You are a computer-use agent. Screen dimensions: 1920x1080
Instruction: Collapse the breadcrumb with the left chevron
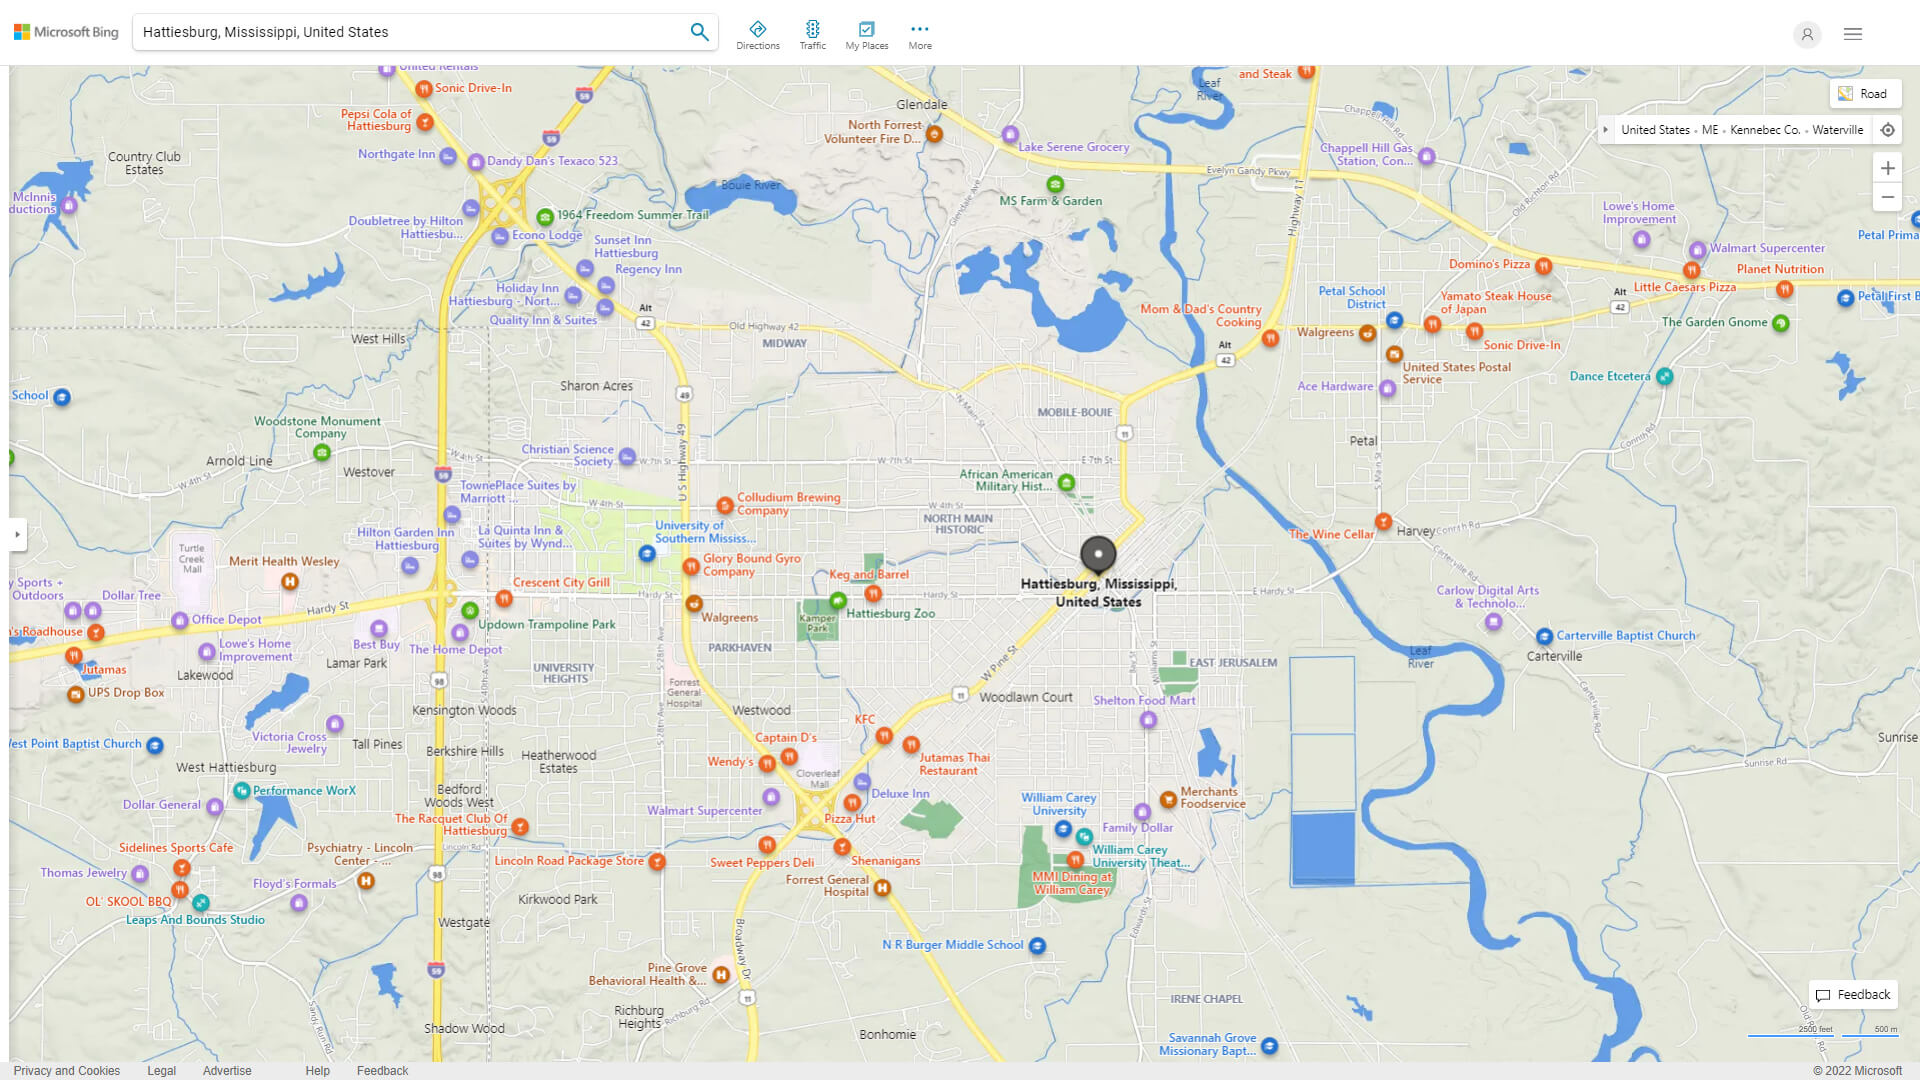pyautogui.click(x=1606, y=129)
